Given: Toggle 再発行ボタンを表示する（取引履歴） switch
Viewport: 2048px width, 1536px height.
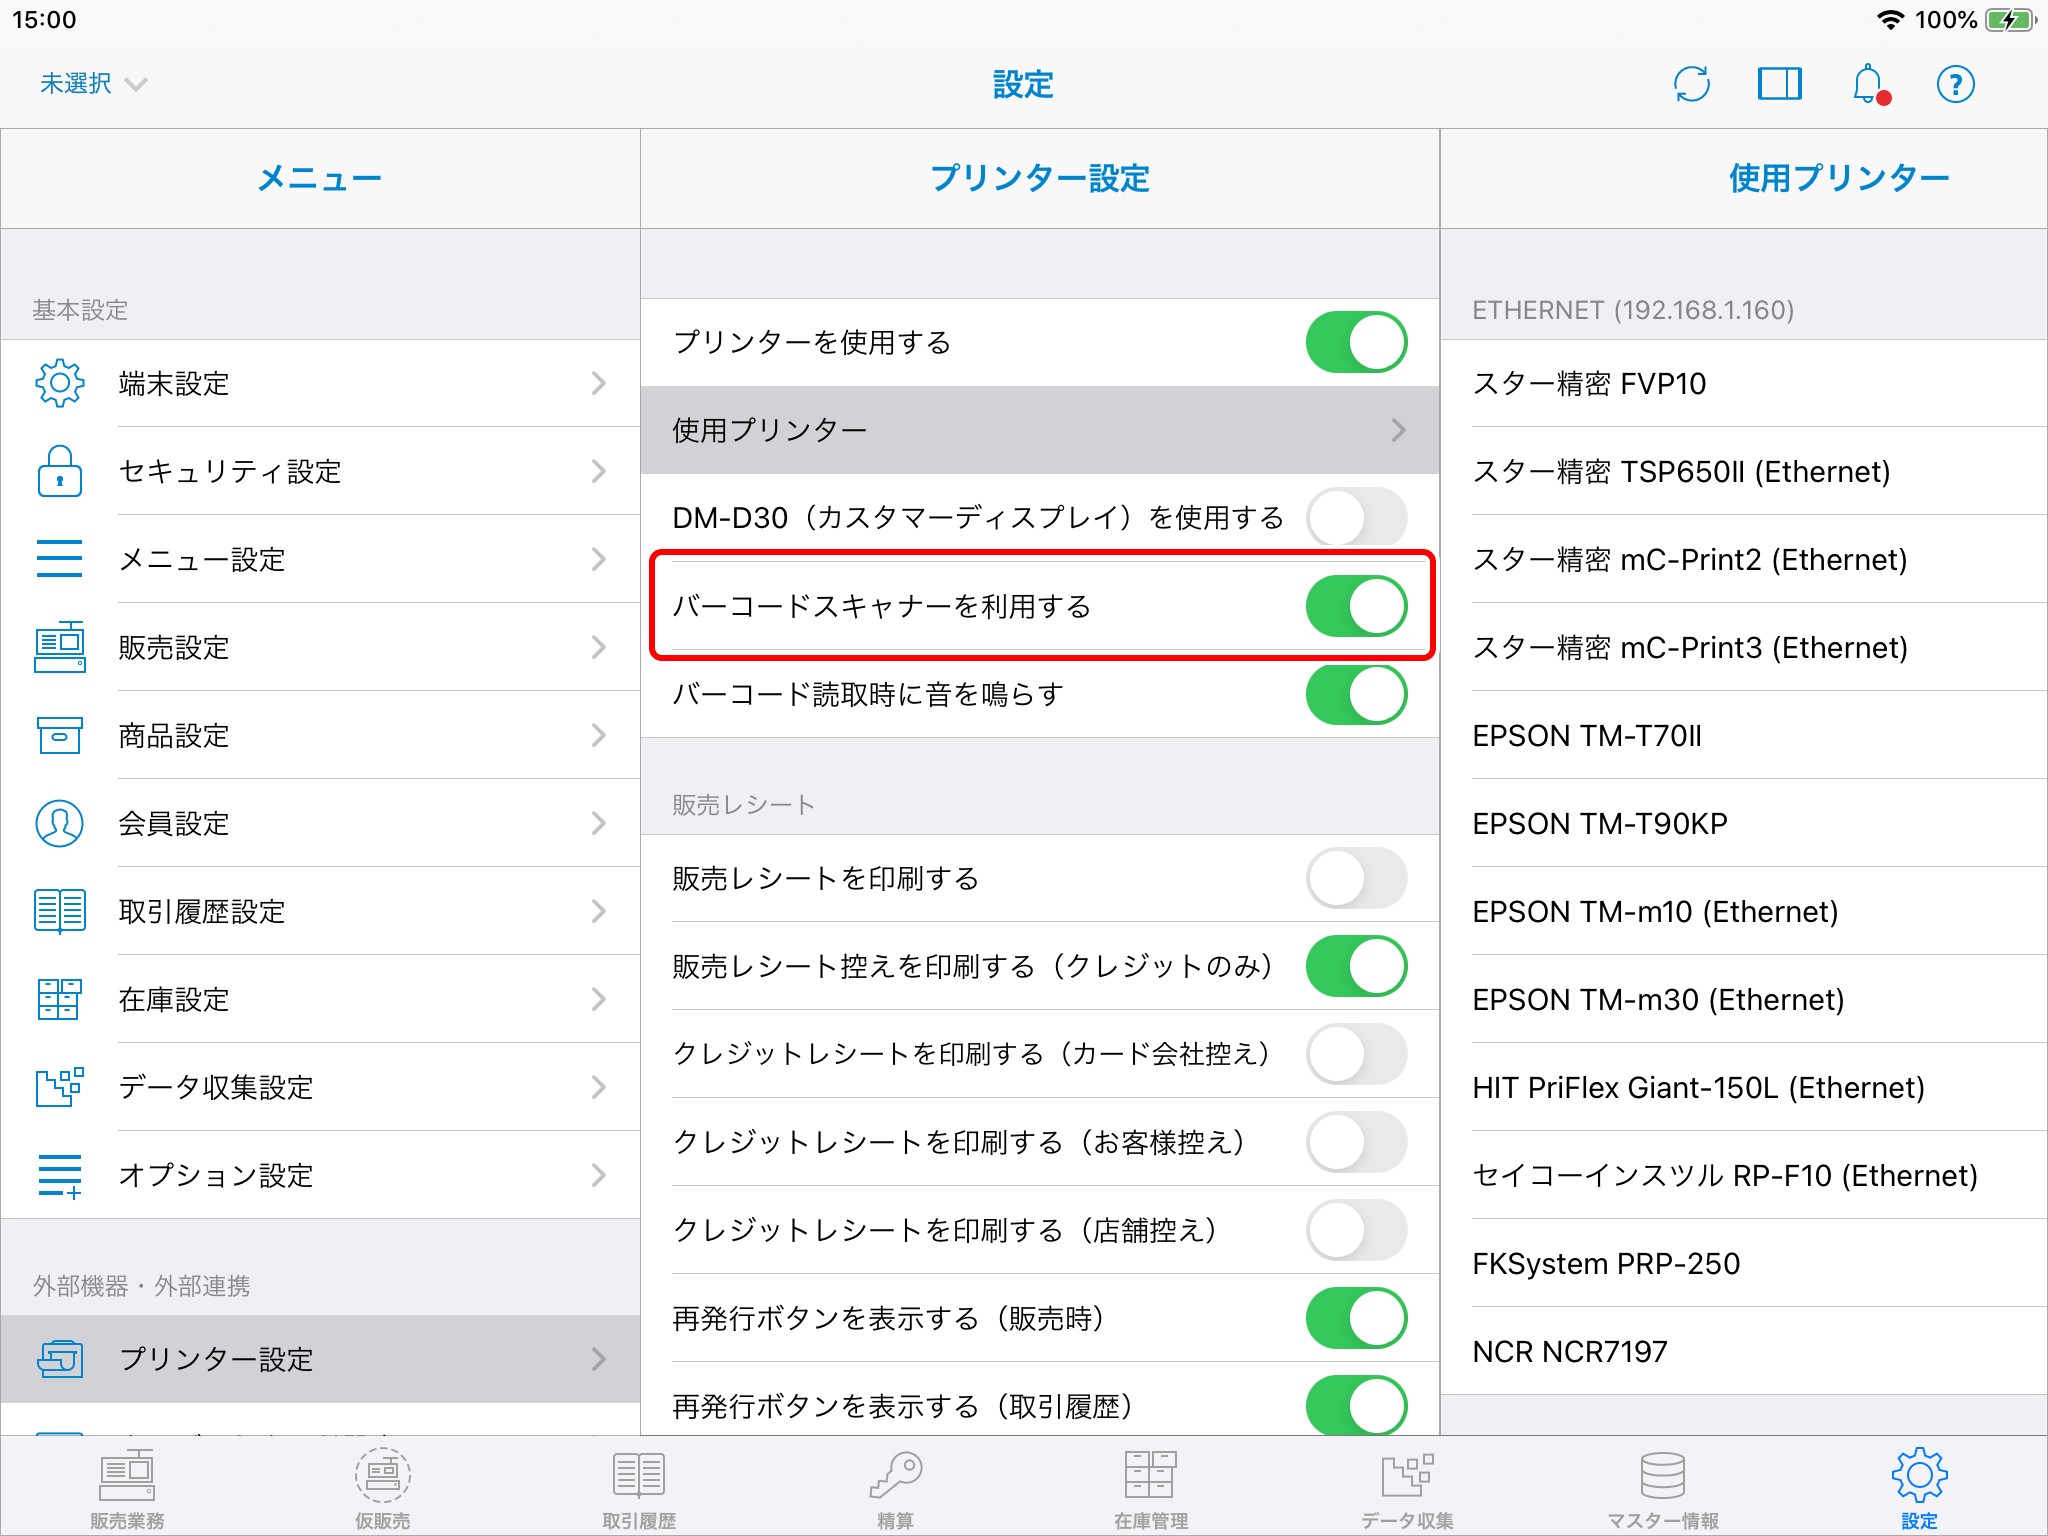Looking at the screenshot, I should coord(1356,1406).
